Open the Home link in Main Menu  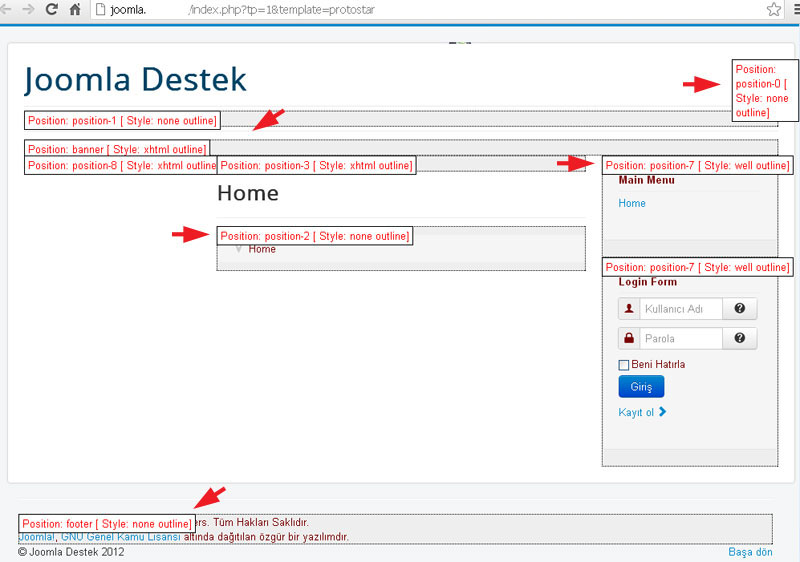(x=632, y=203)
